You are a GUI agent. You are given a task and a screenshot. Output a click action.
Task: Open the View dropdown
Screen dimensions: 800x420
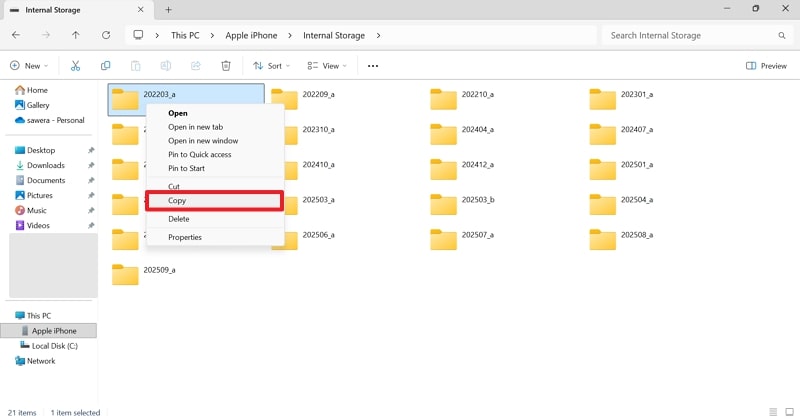[x=327, y=66]
